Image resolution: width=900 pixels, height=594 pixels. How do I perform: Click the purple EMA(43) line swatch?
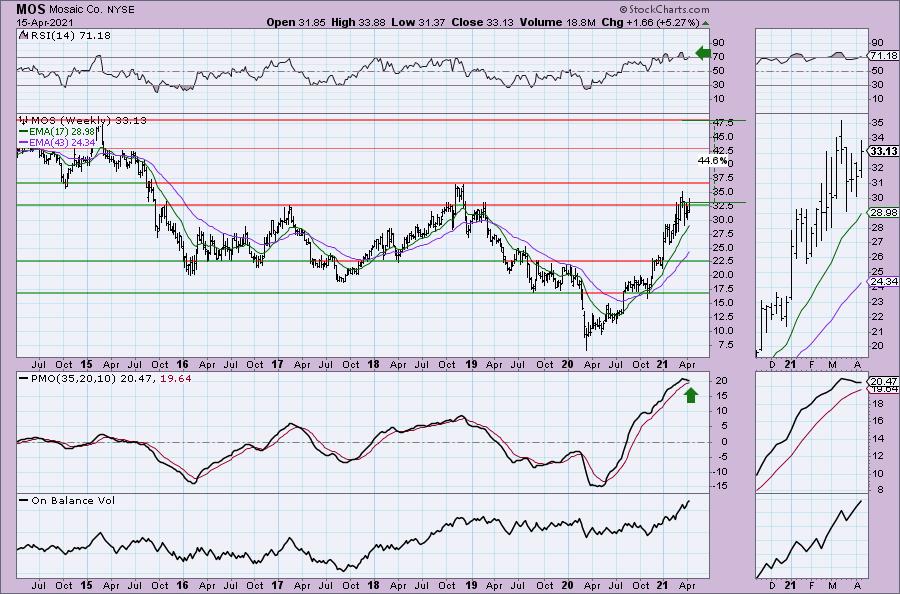[24, 142]
